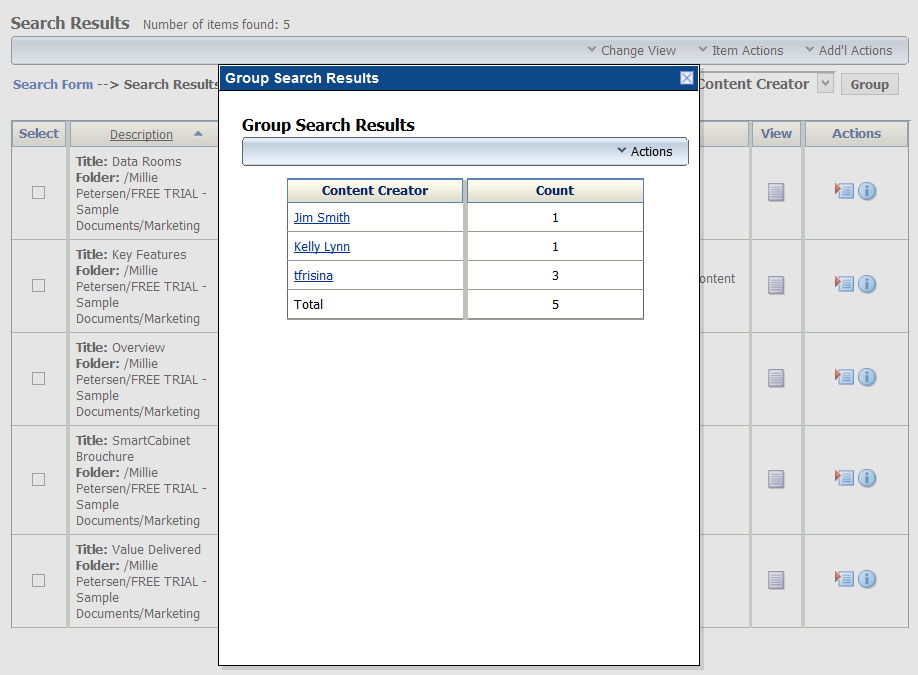View the Data Rooms document
The image size is (918, 675).
(x=776, y=192)
